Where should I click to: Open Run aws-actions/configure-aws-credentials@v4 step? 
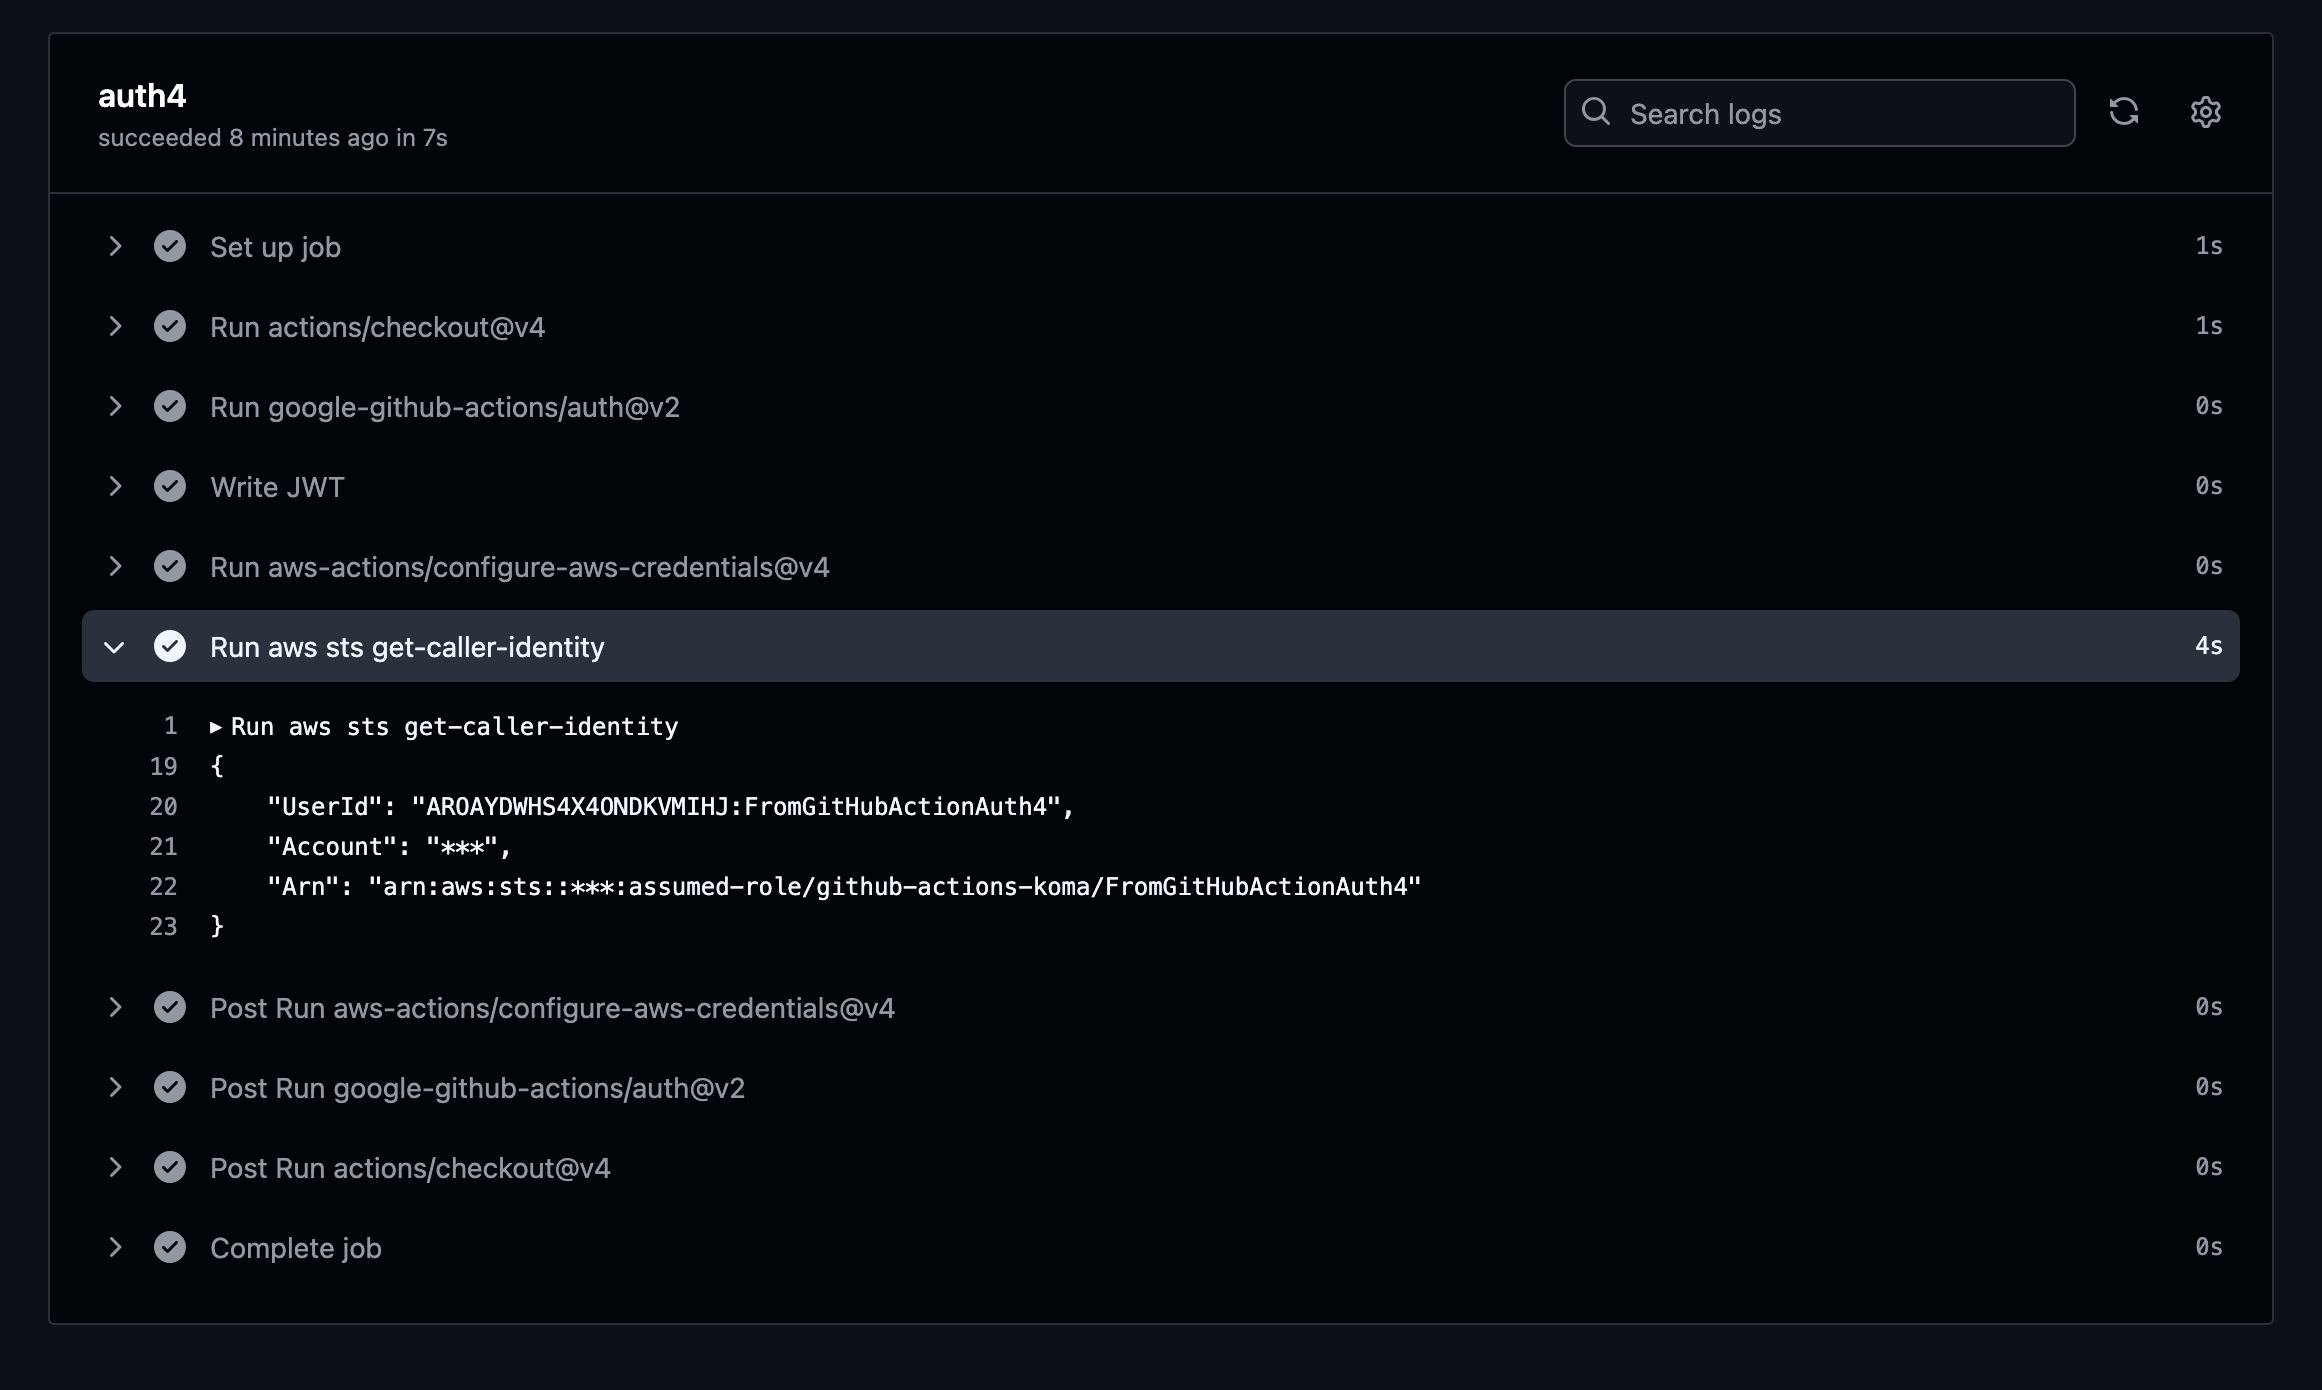[519, 567]
